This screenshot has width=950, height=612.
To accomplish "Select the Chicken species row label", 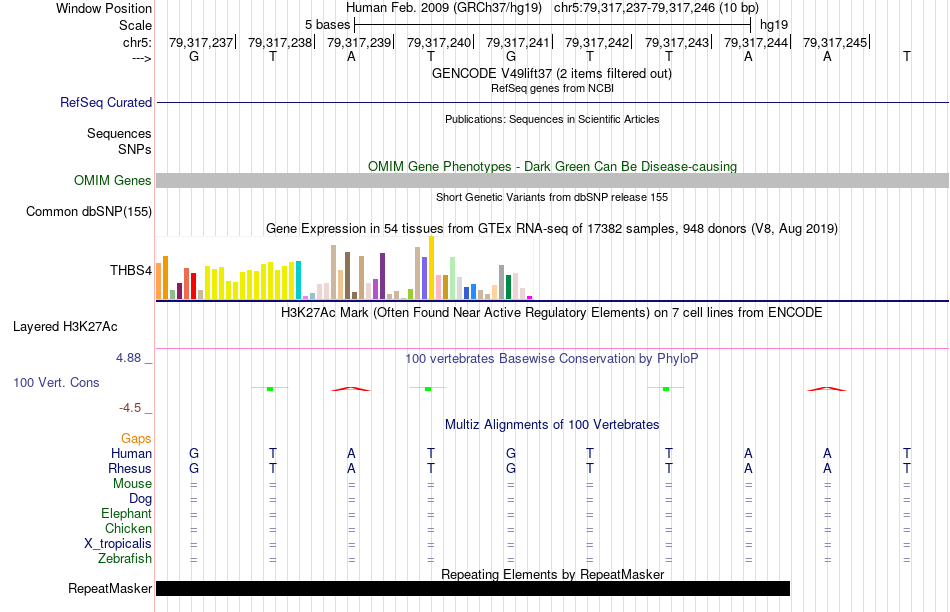I will [x=128, y=528].
